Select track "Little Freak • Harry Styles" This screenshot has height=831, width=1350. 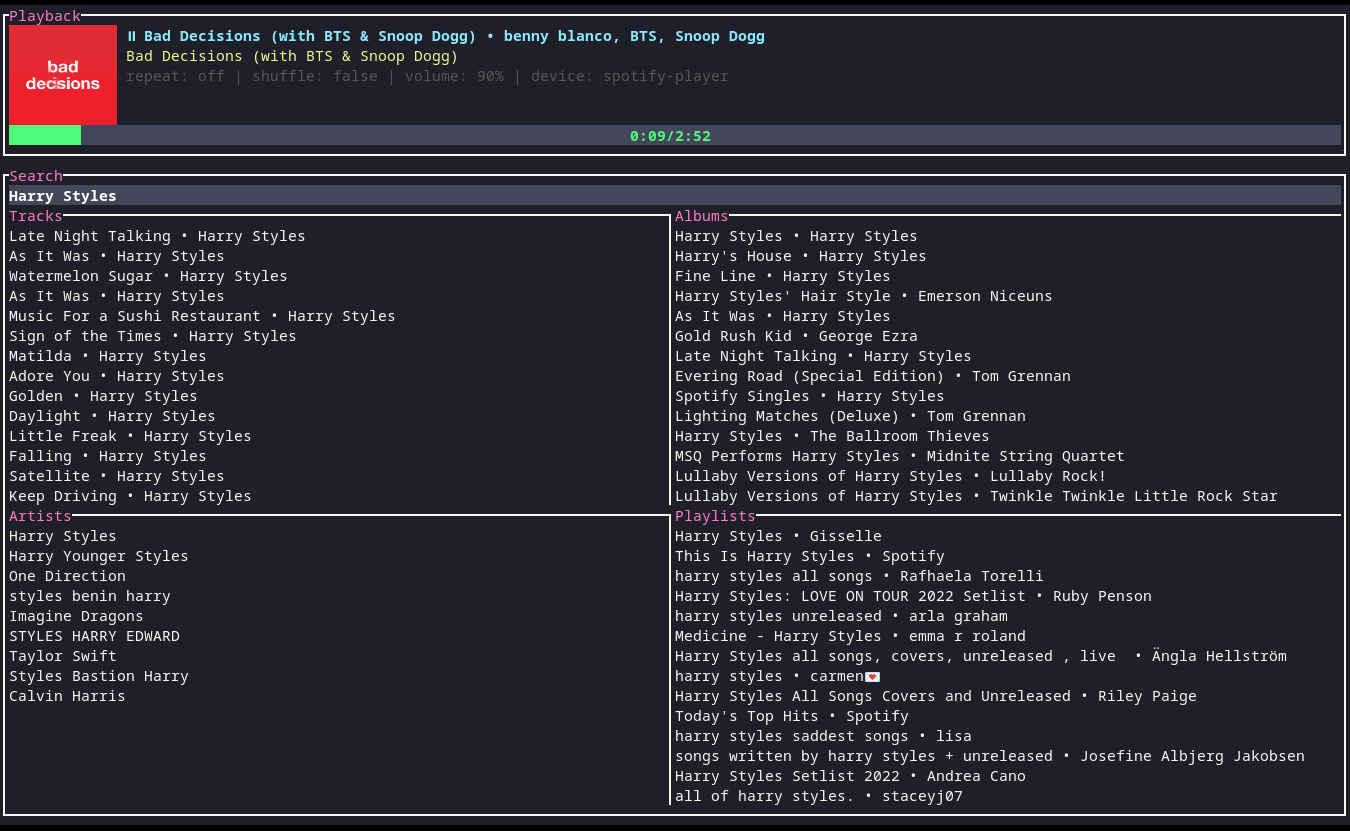click(x=130, y=436)
